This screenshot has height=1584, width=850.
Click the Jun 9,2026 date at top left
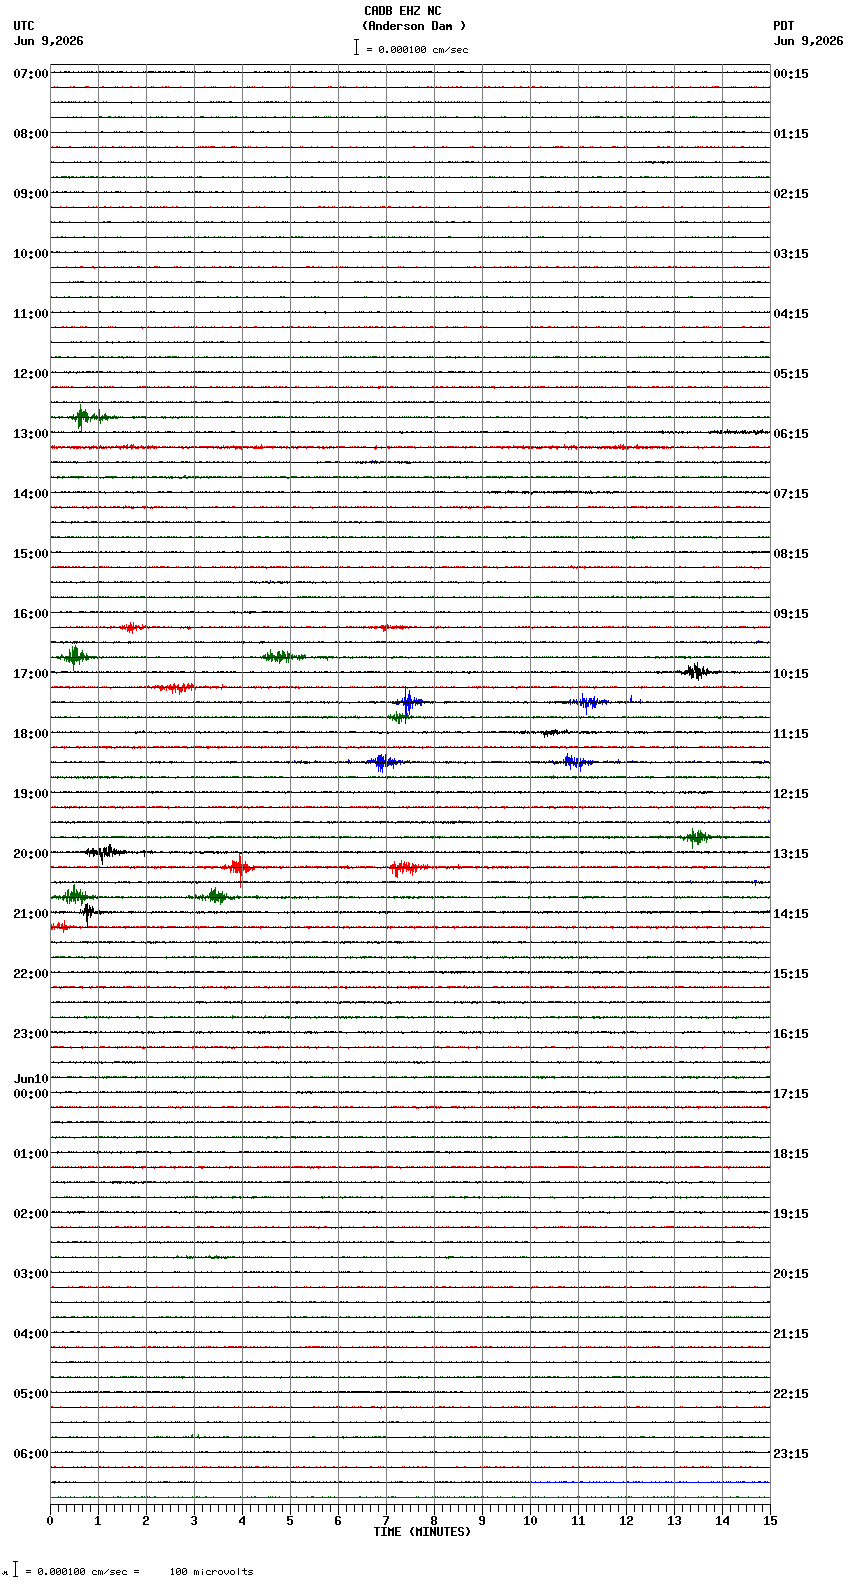(x=49, y=41)
